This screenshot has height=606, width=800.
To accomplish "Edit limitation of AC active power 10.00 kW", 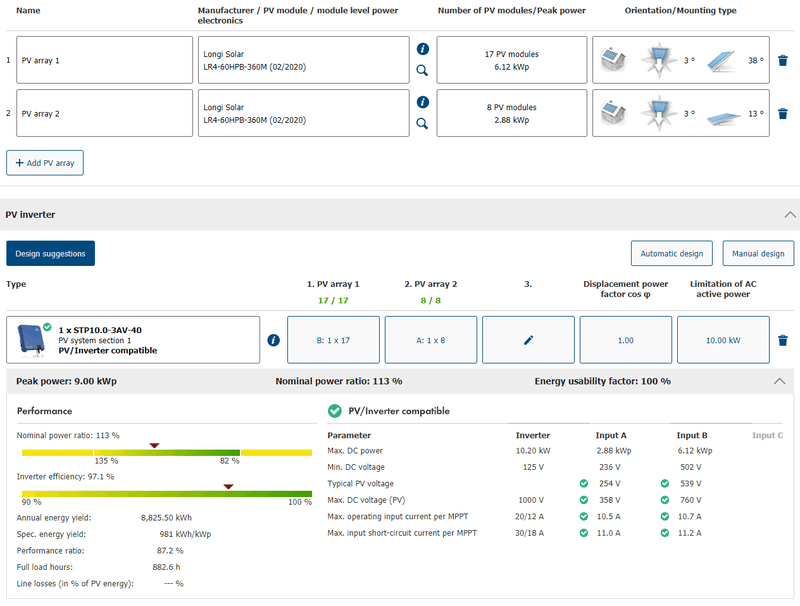I will point(723,340).
